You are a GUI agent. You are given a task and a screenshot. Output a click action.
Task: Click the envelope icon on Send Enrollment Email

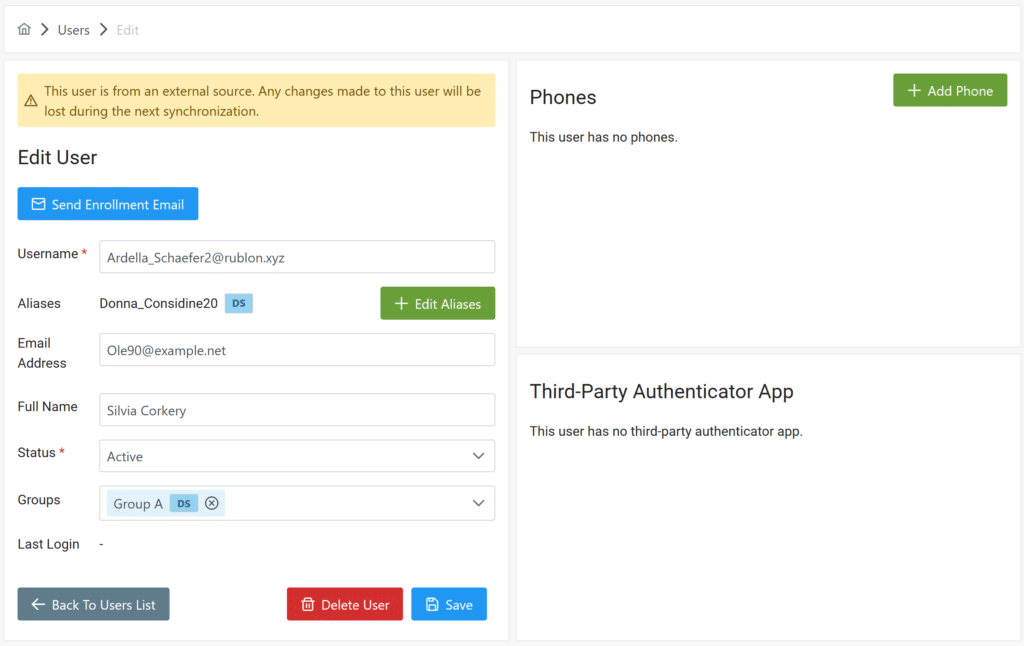tap(37, 204)
